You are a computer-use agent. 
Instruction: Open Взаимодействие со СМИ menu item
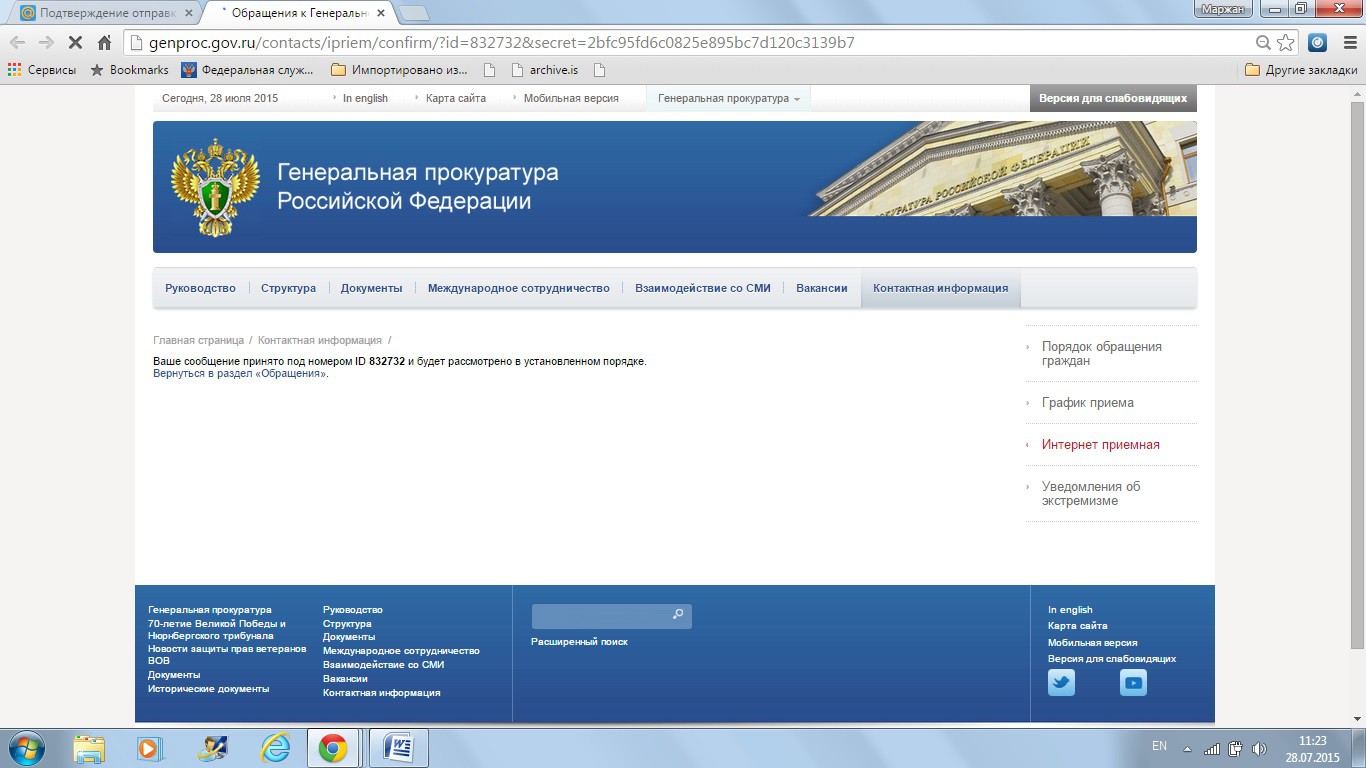click(703, 288)
